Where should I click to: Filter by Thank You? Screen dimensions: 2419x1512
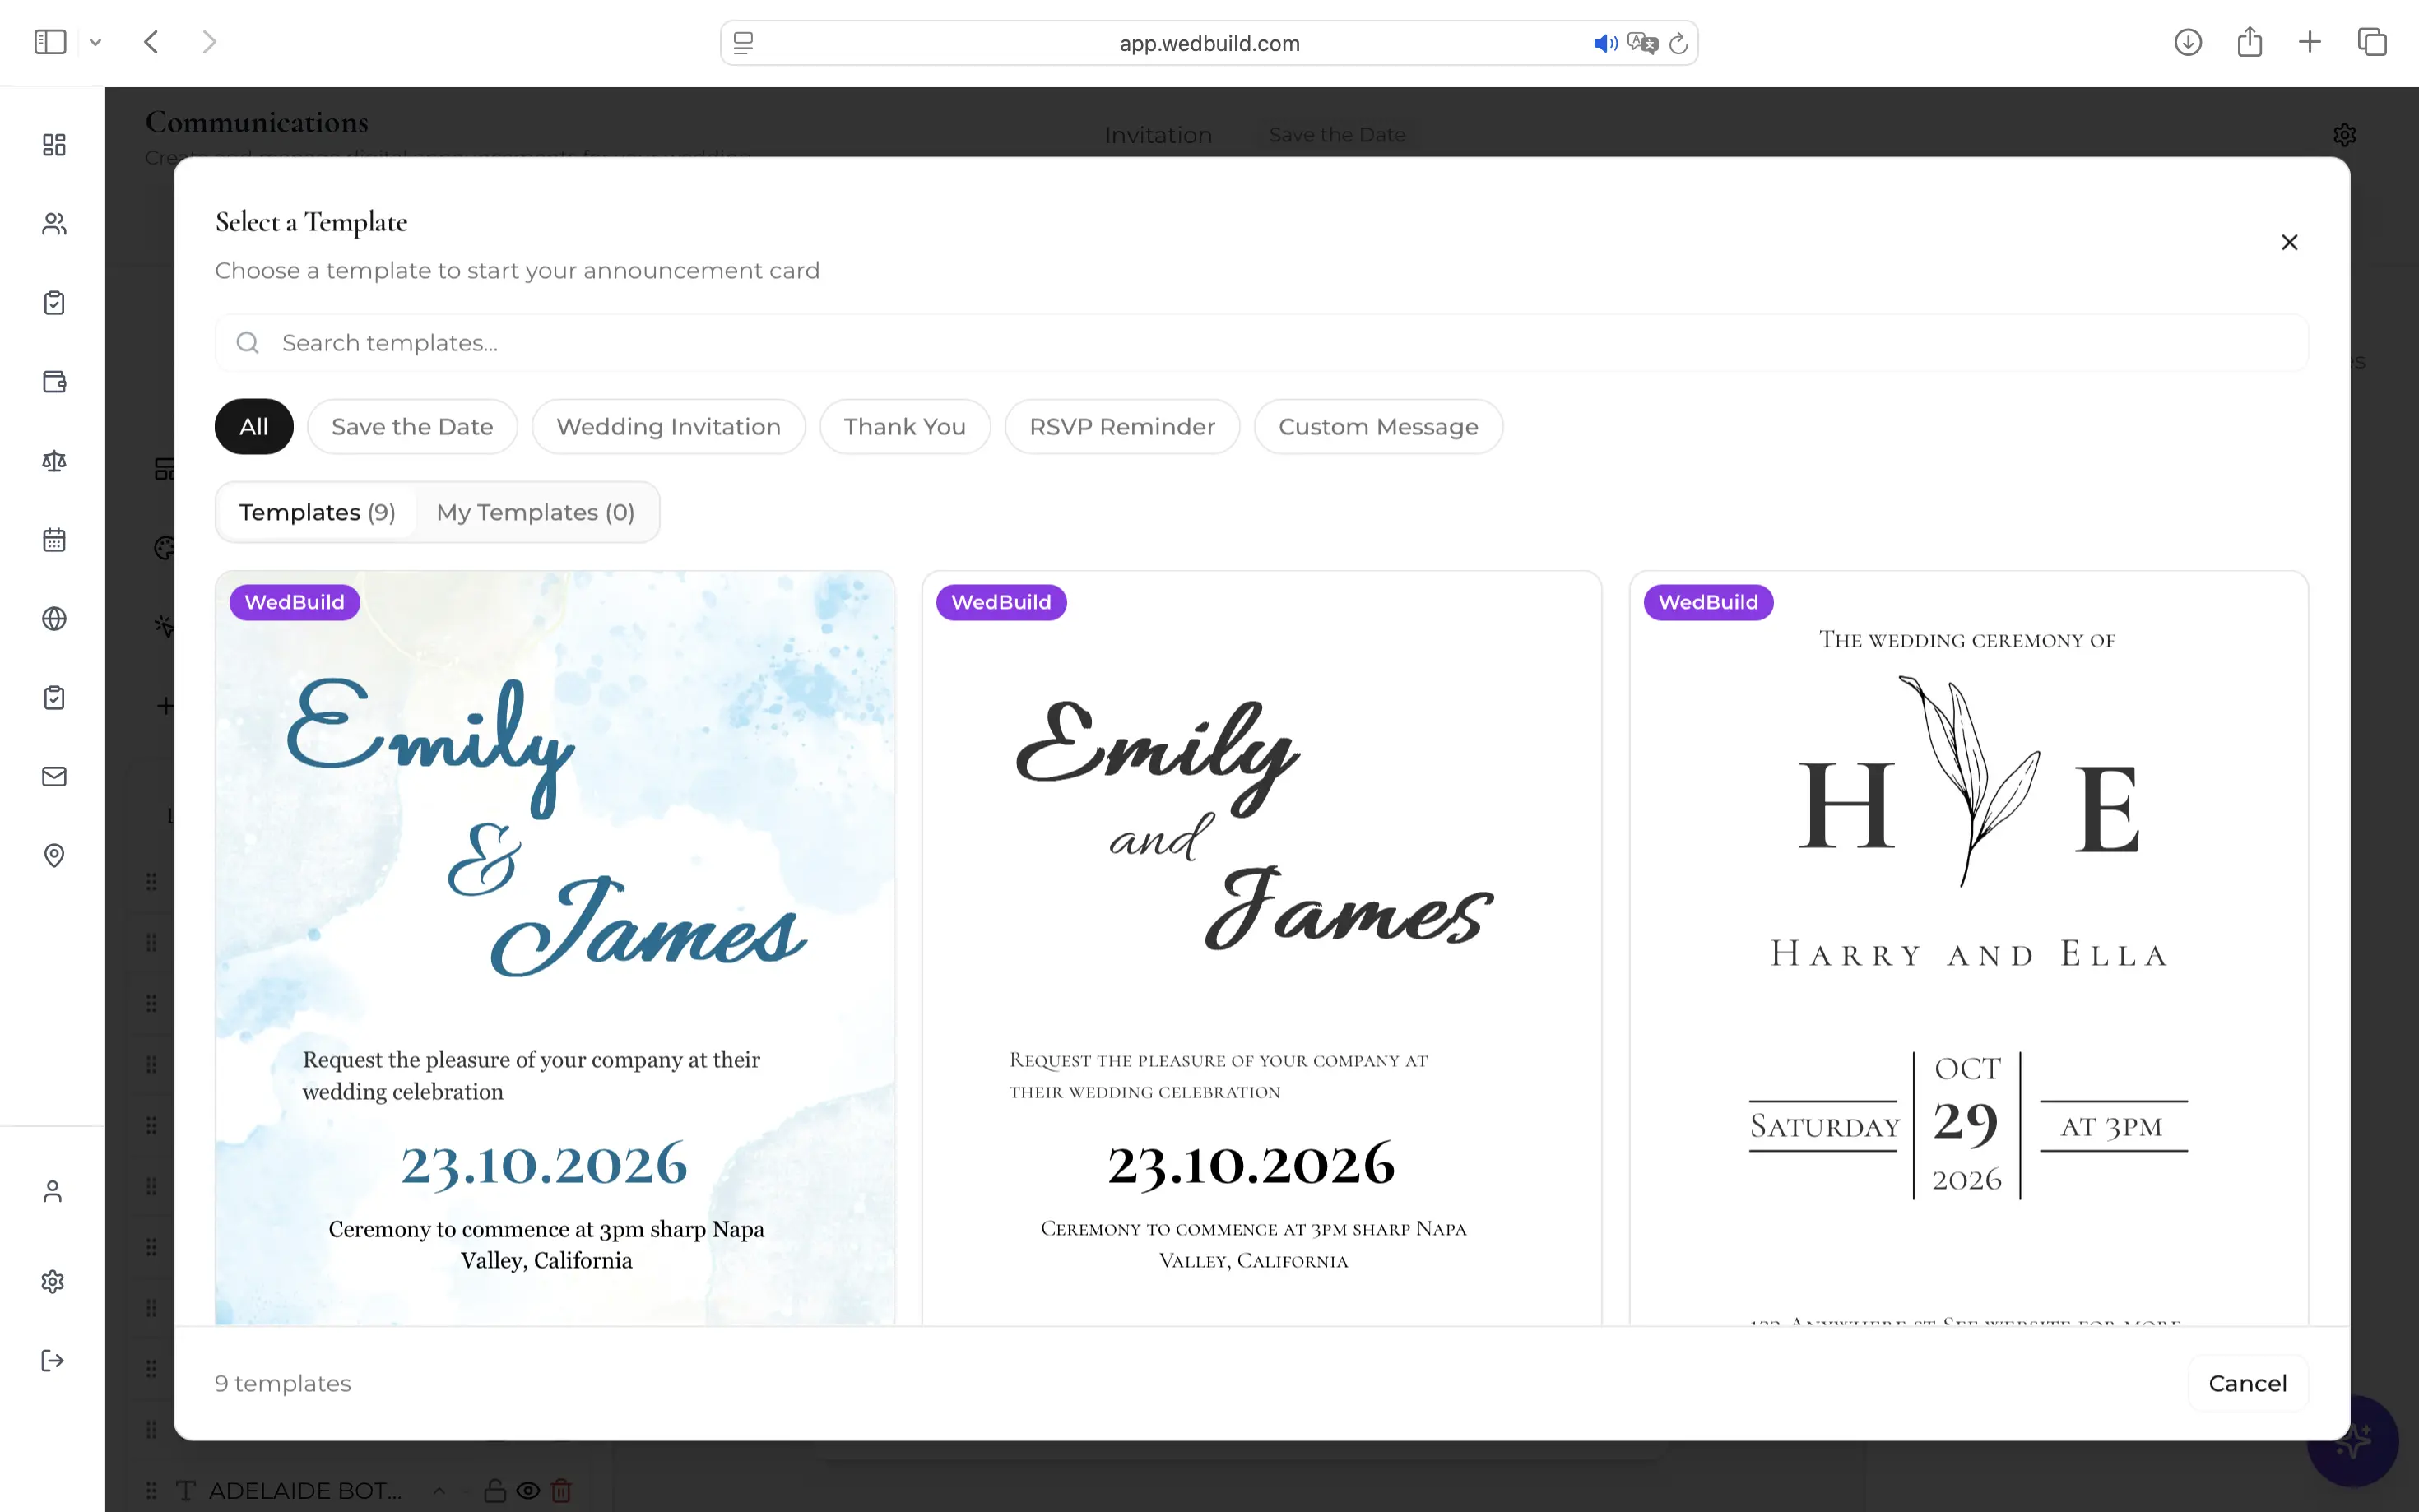[904, 427]
